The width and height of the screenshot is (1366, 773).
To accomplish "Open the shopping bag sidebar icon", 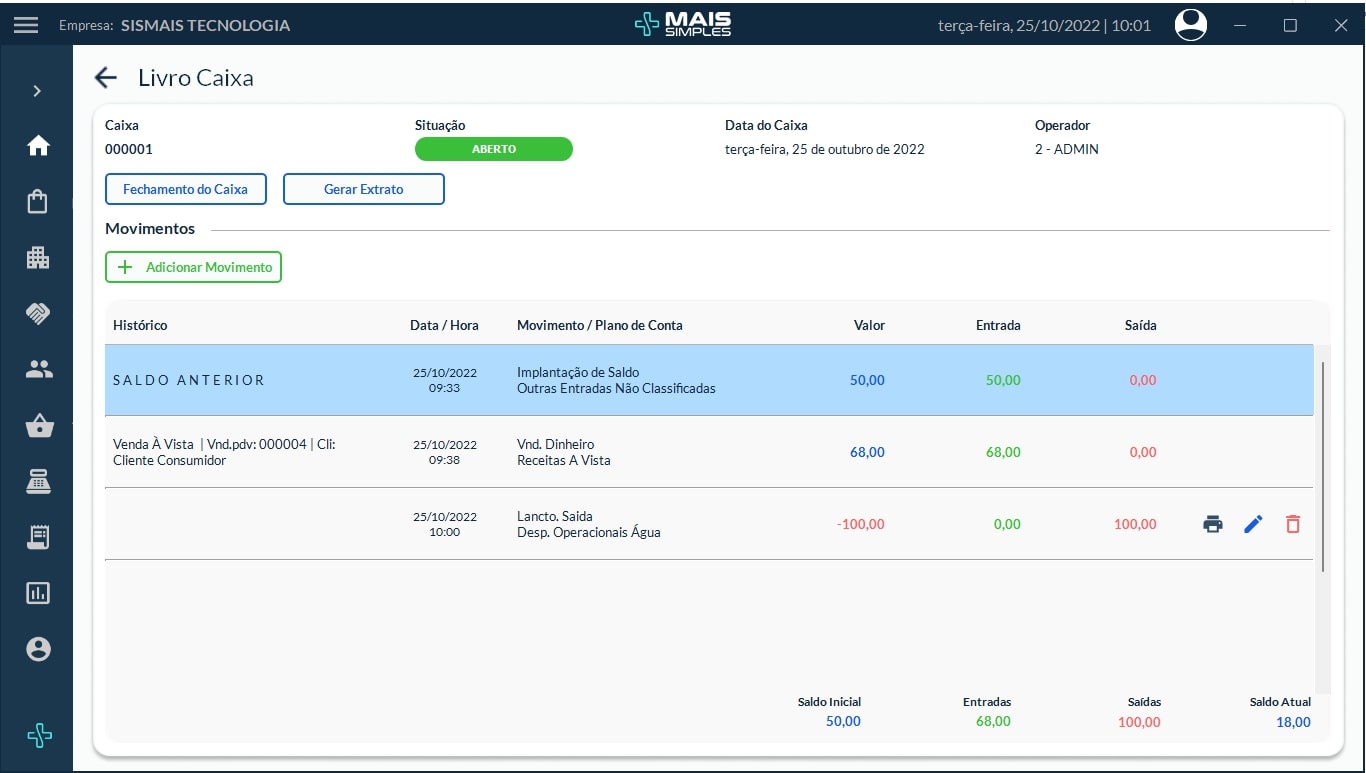I will [x=38, y=202].
